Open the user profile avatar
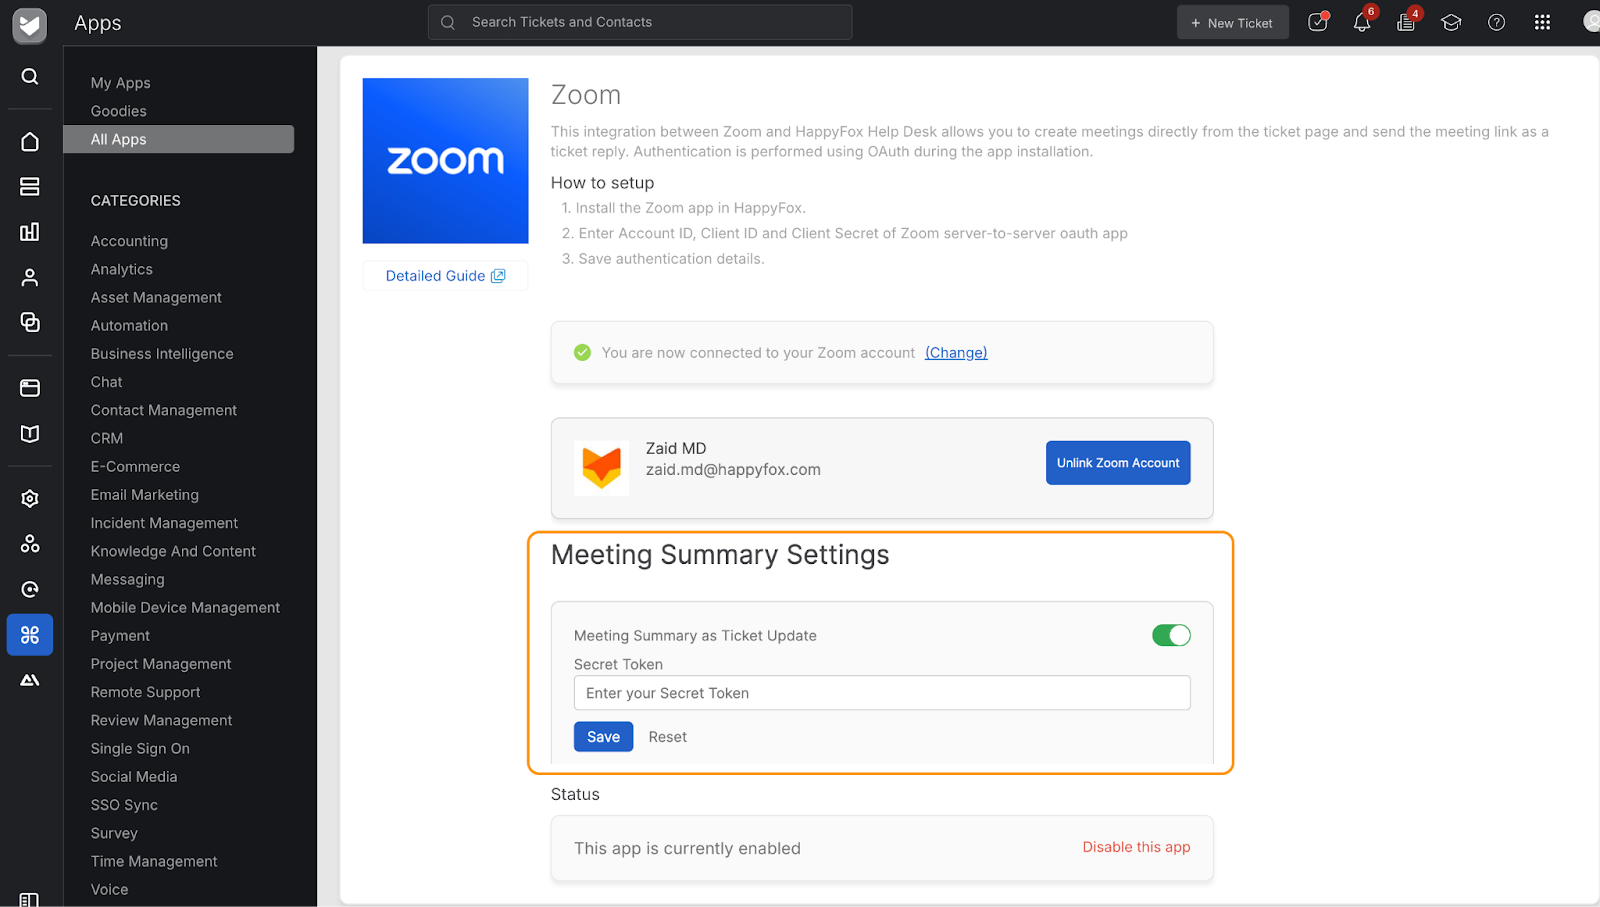Image resolution: width=1600 pixels, height=907 pixels. coord(1591,22)
